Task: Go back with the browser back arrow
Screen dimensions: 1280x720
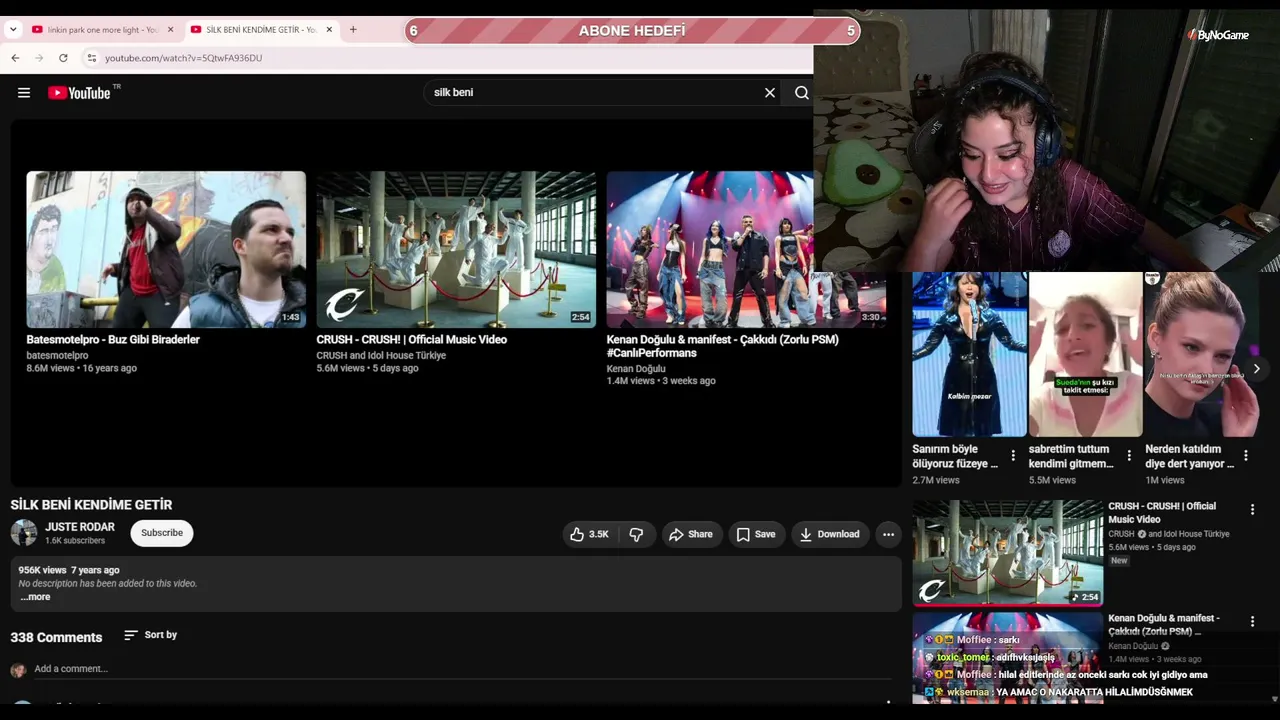Action: [x=15, y=58]
